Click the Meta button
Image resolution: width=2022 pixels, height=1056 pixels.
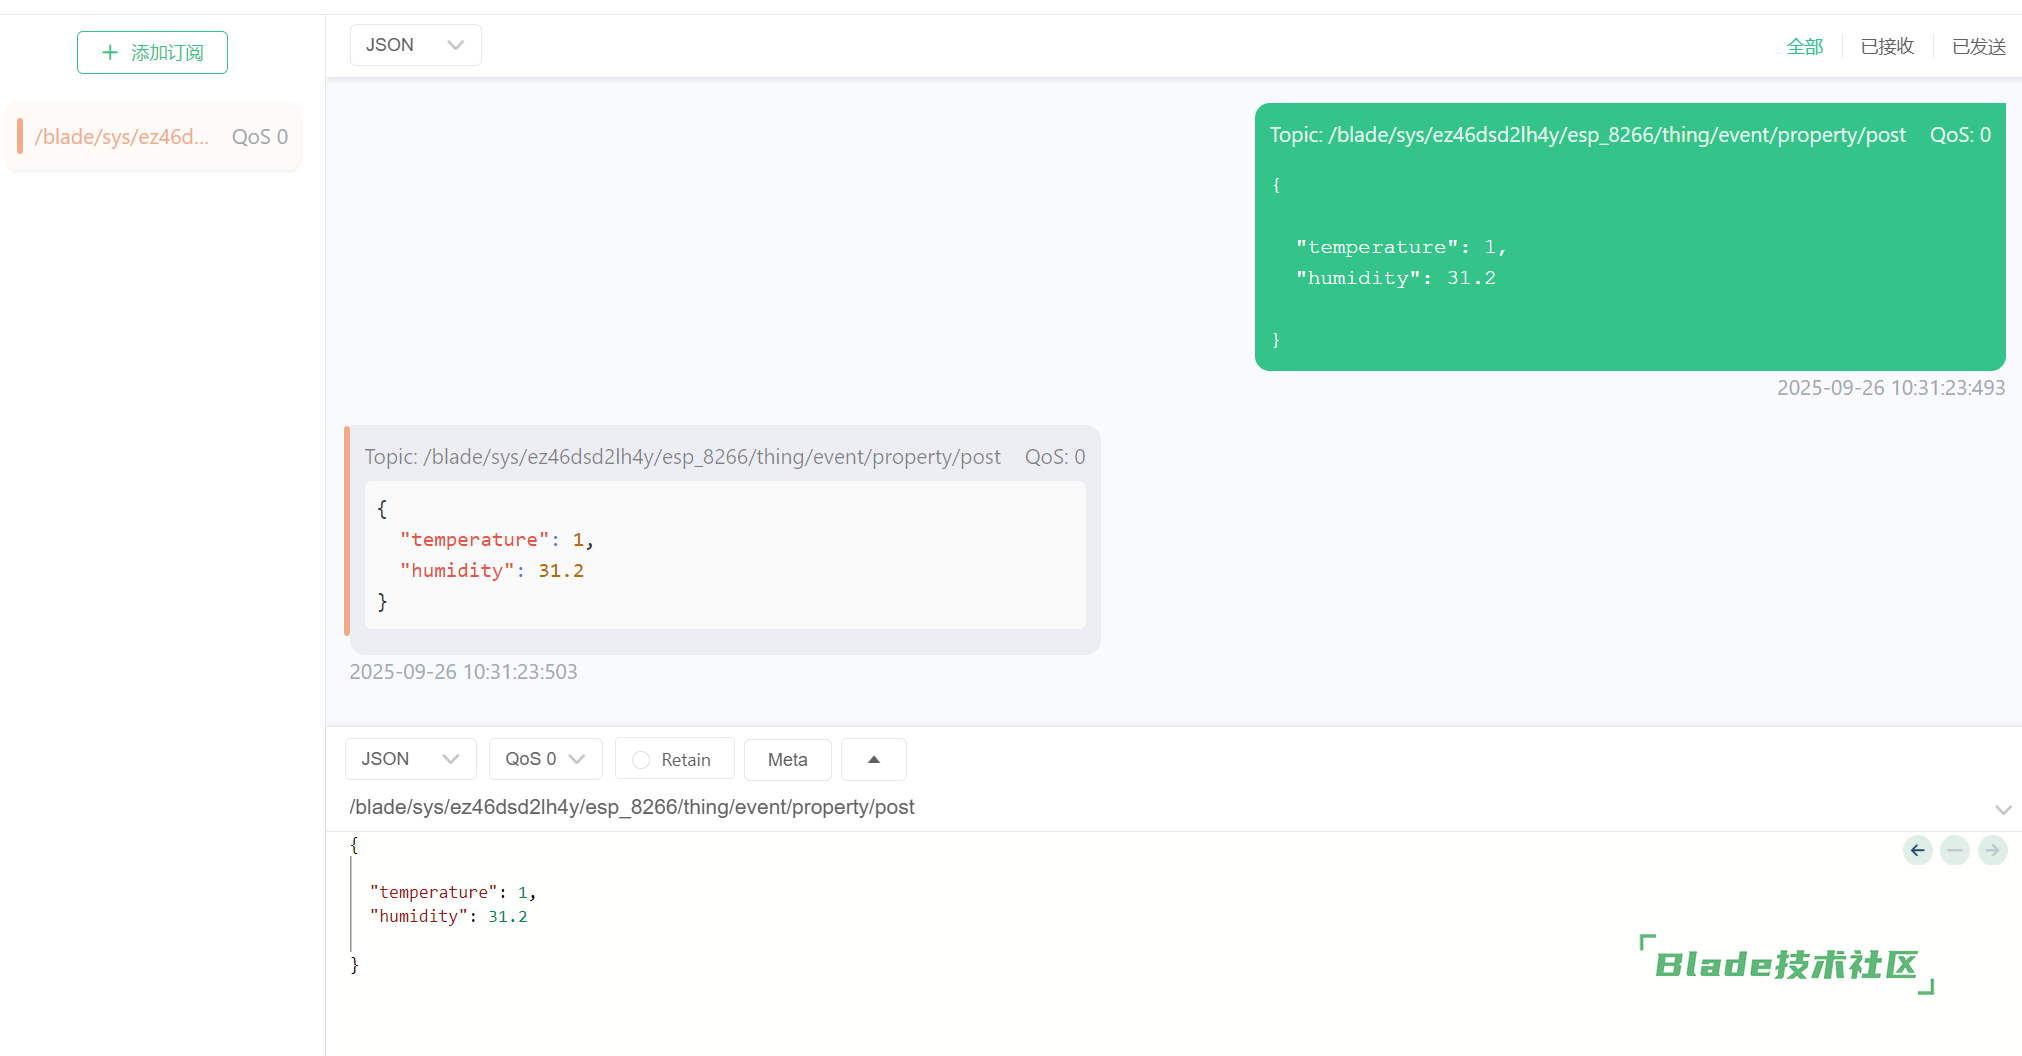pyautogui.click(x=787, y=759)
